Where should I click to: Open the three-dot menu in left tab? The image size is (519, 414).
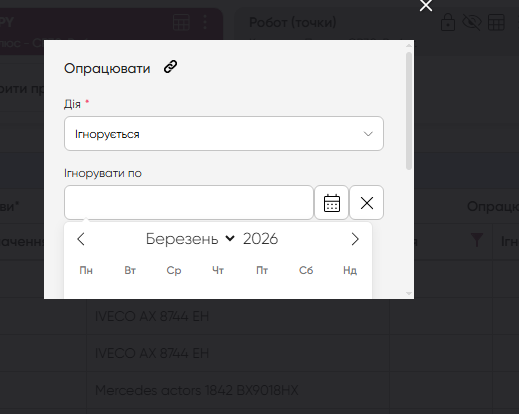tap(205, 22)
